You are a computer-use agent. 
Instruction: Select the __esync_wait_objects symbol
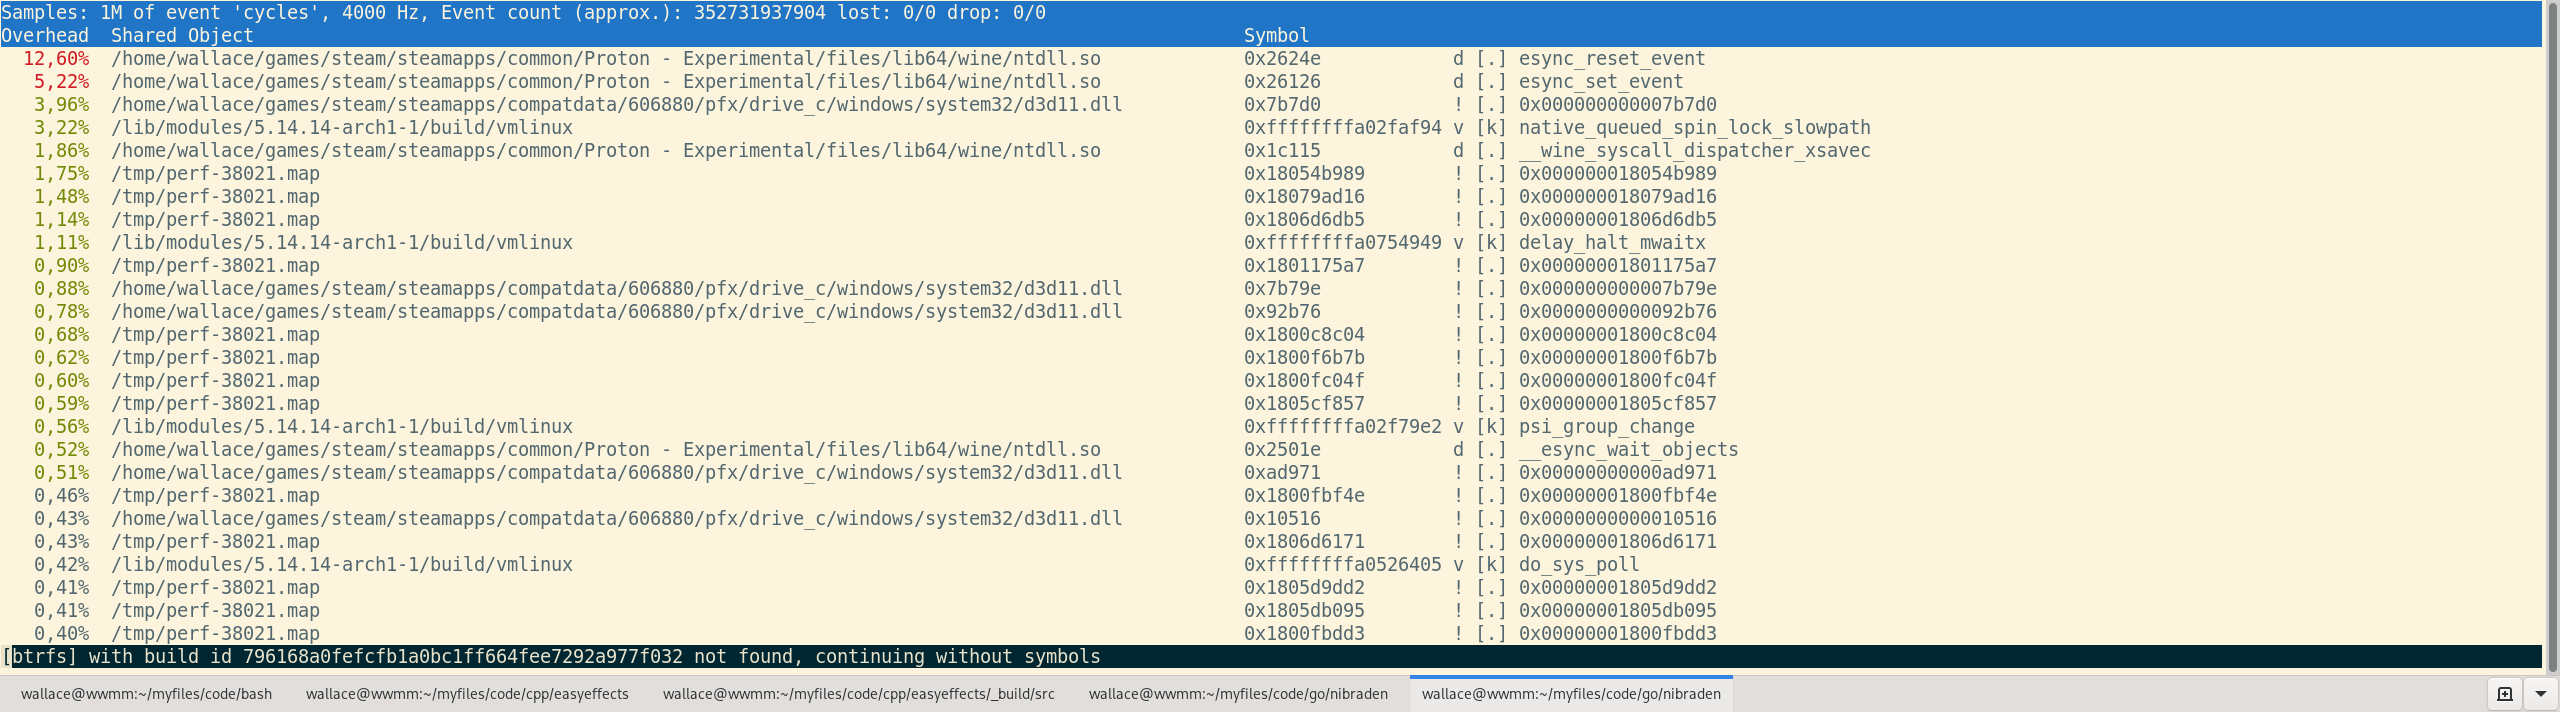point(1629,450)
